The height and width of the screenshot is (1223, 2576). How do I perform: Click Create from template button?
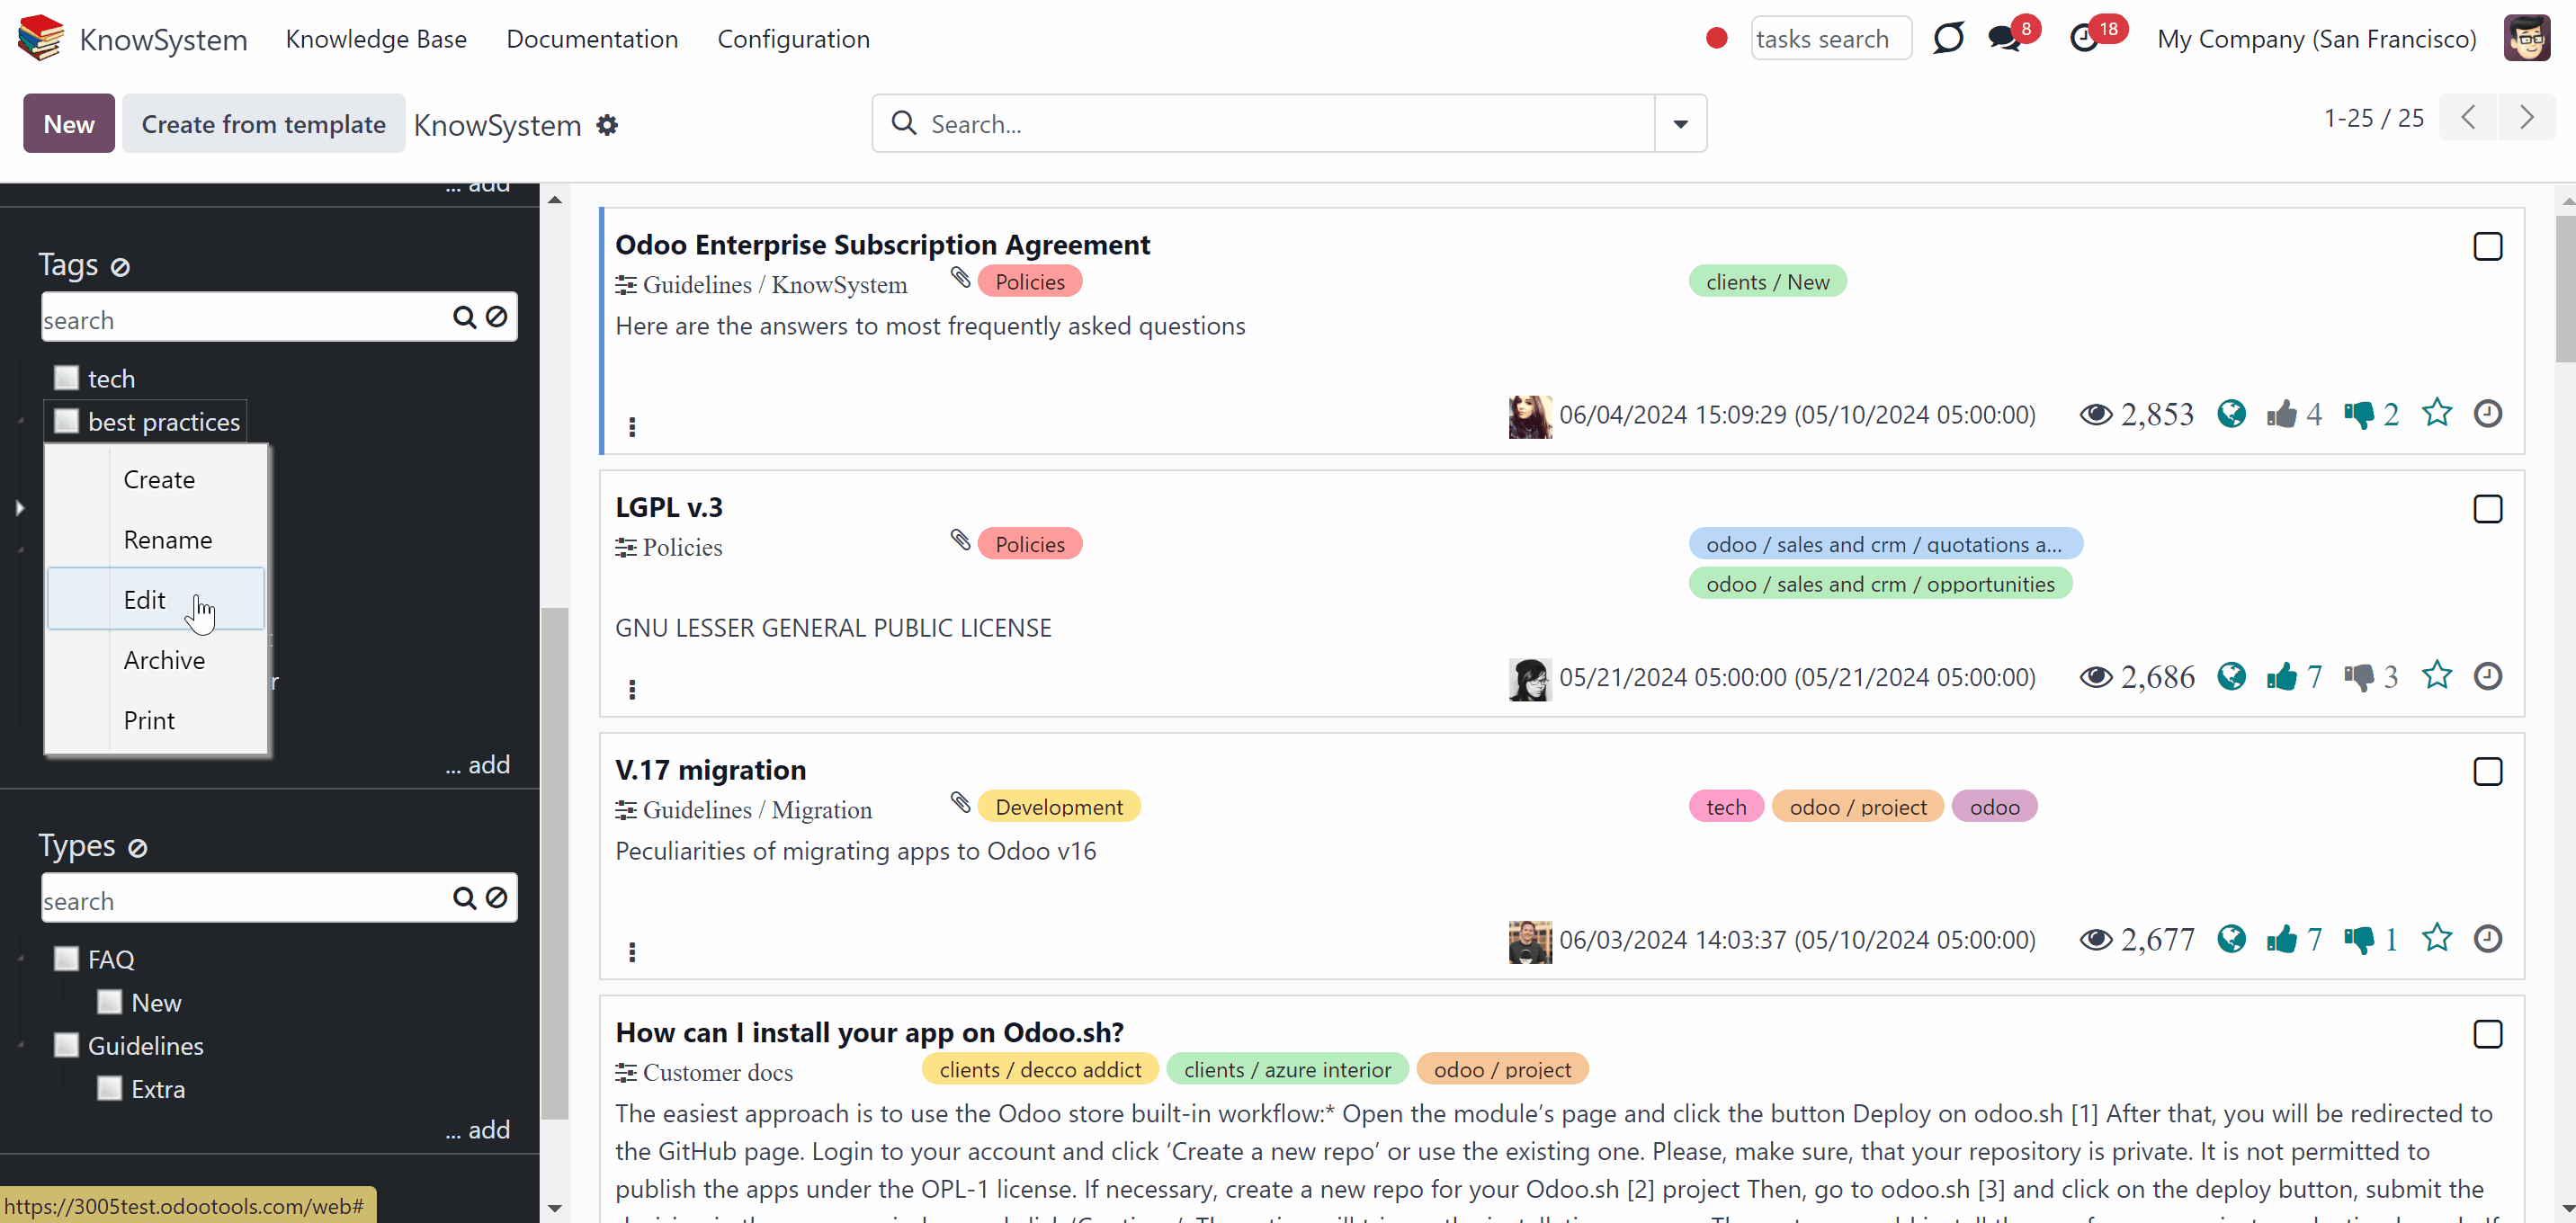(264, 124)
